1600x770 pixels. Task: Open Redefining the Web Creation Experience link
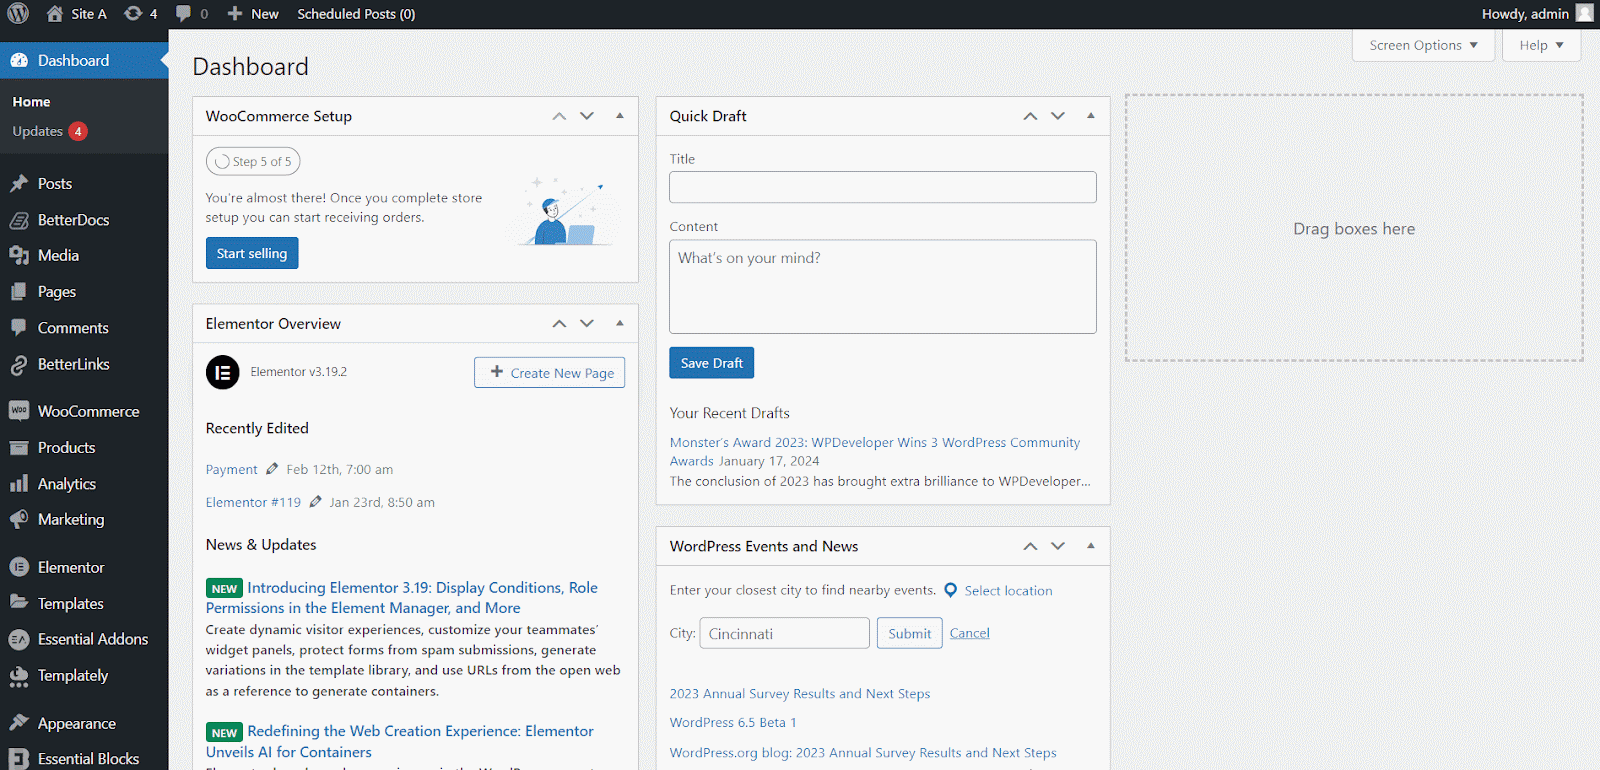(x=400, y=742)
